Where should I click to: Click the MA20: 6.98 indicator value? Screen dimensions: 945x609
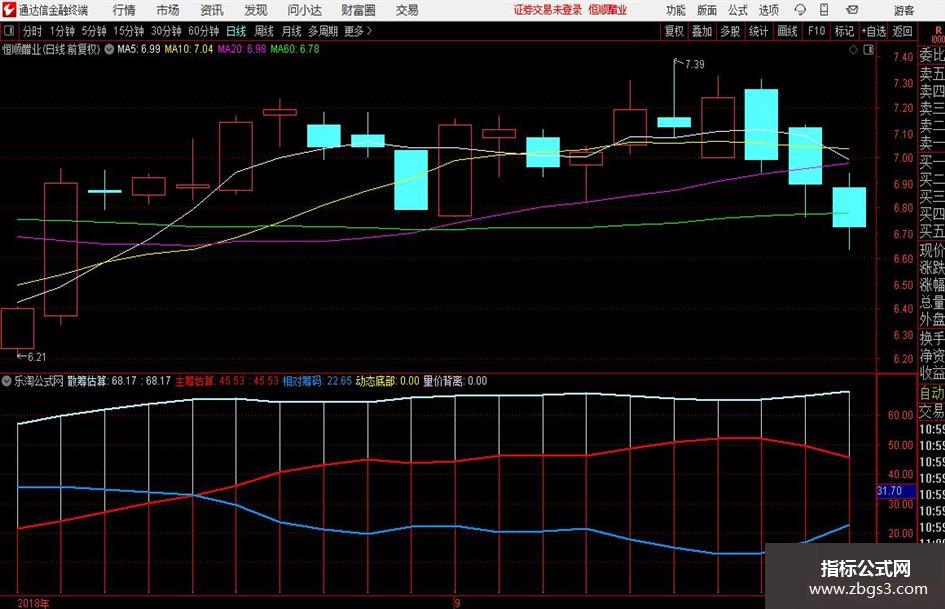[242, 49]
